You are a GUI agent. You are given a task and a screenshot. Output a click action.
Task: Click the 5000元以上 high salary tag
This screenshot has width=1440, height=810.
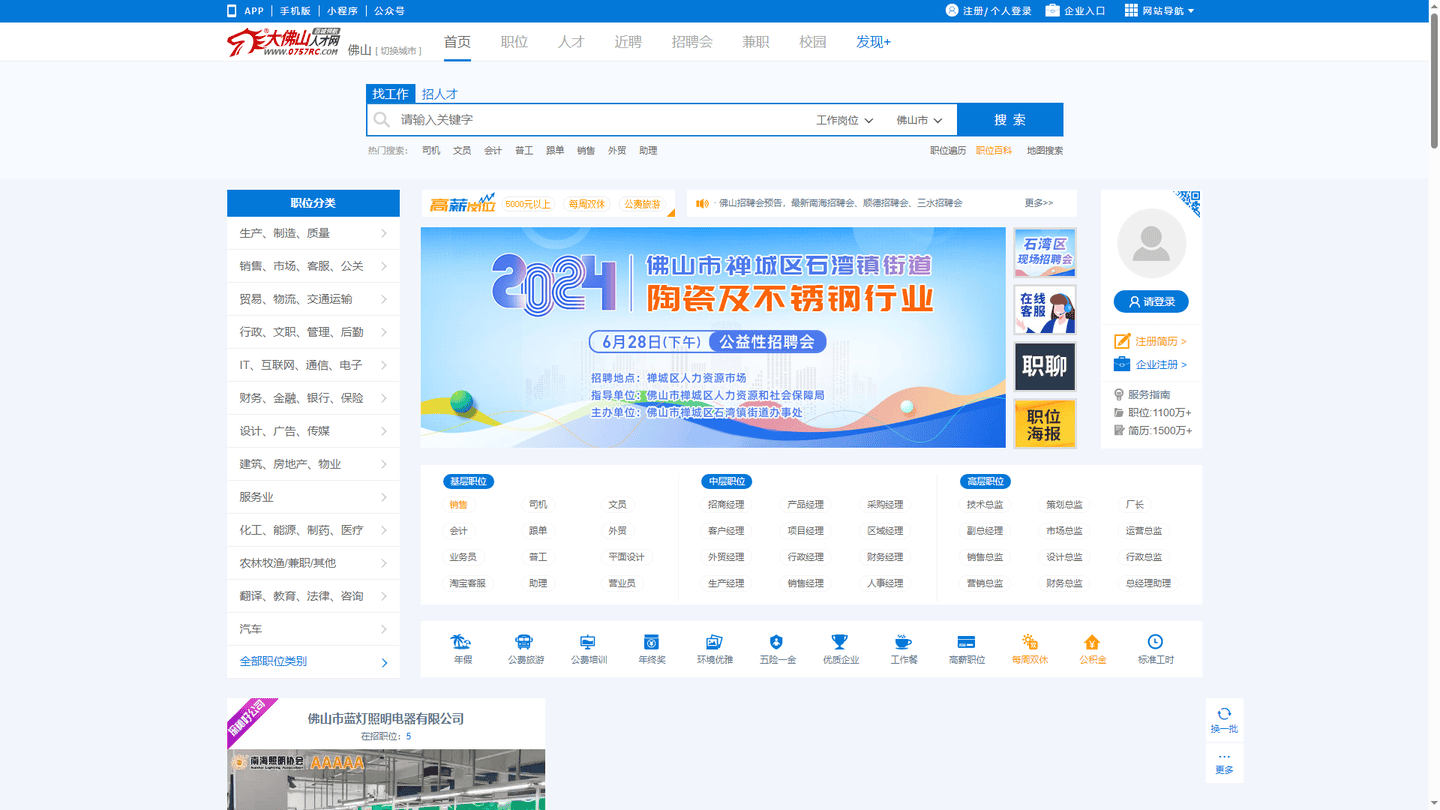(528, 204)
